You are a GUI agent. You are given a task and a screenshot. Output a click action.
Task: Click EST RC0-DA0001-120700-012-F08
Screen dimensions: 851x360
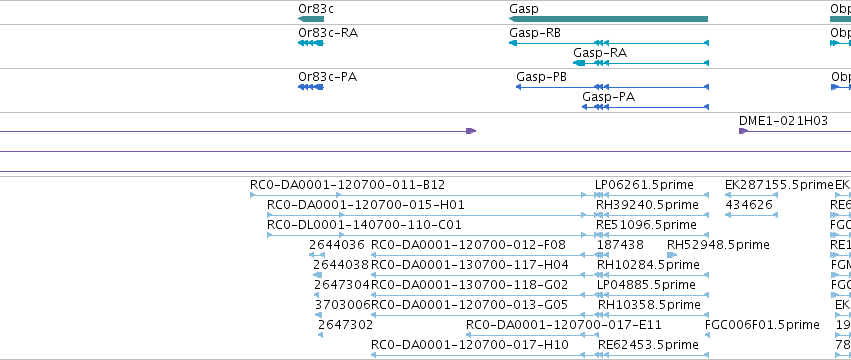point(468,245)
